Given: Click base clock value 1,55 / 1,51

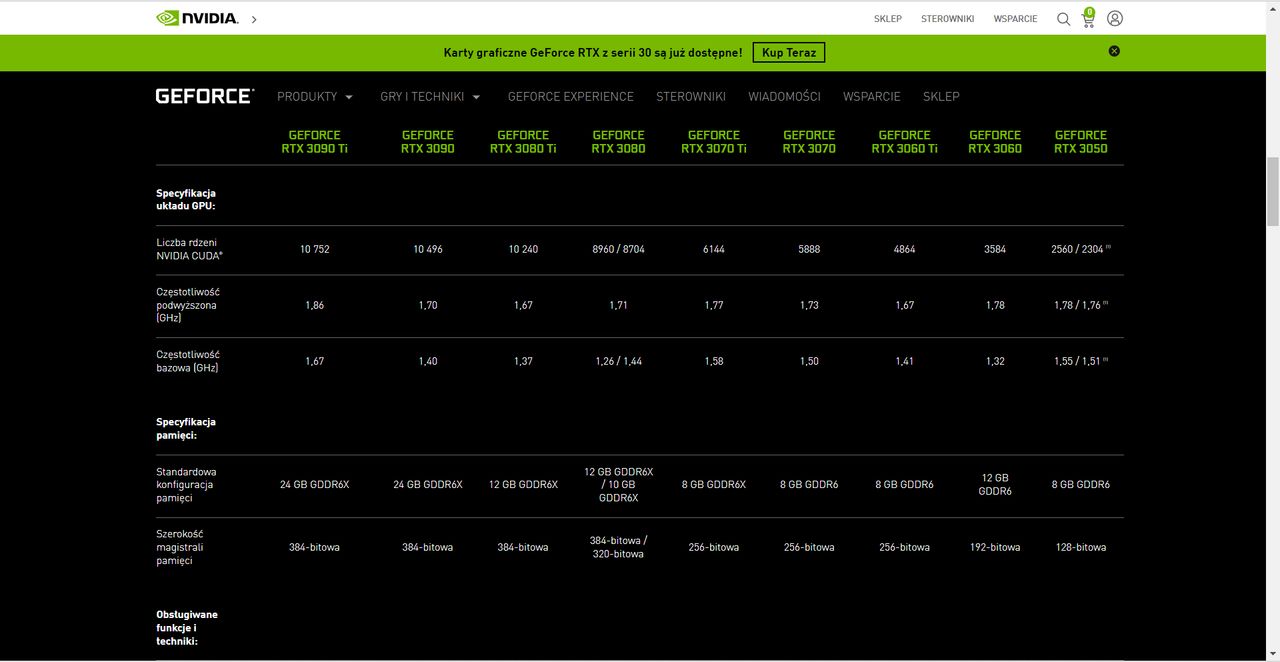Looking at the screenshot, I should (x=1078, y=361).
